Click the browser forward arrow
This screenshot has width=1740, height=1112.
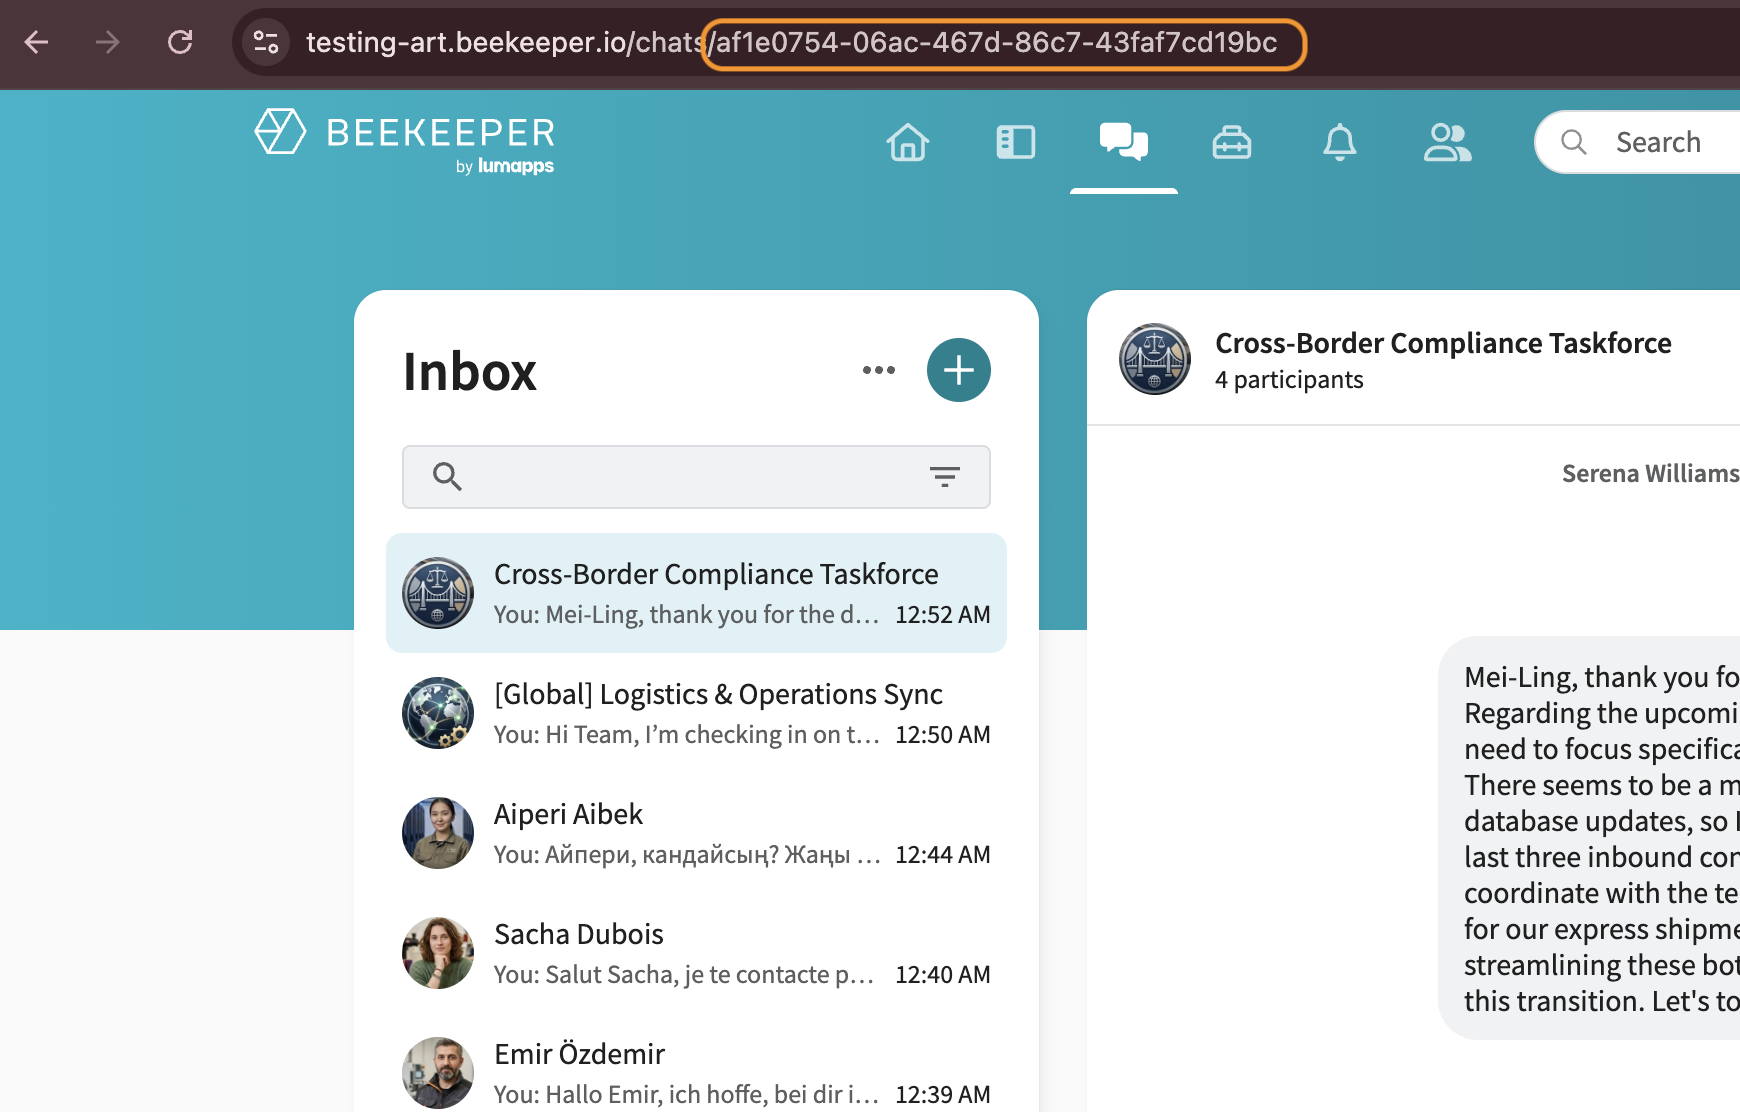pos(108,42)
